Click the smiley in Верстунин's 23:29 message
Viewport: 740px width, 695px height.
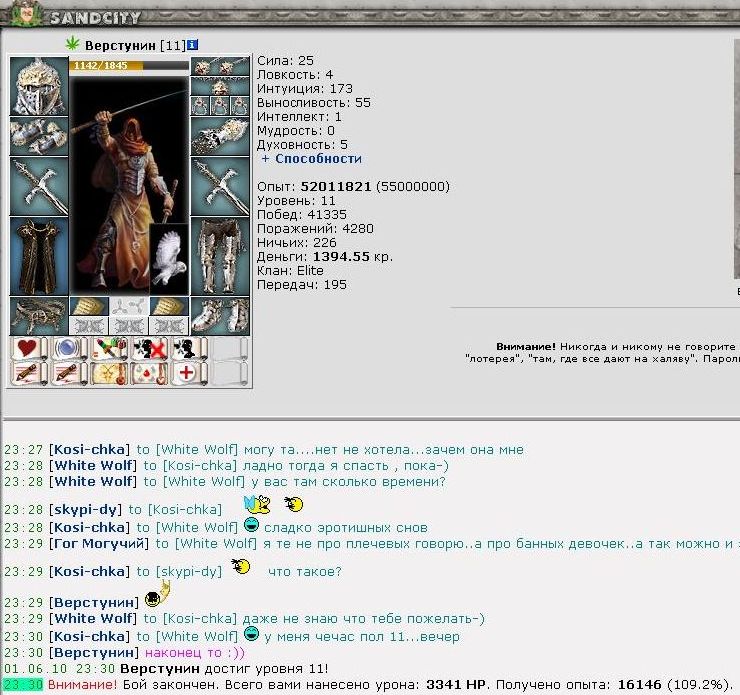[x=157, y=594]
